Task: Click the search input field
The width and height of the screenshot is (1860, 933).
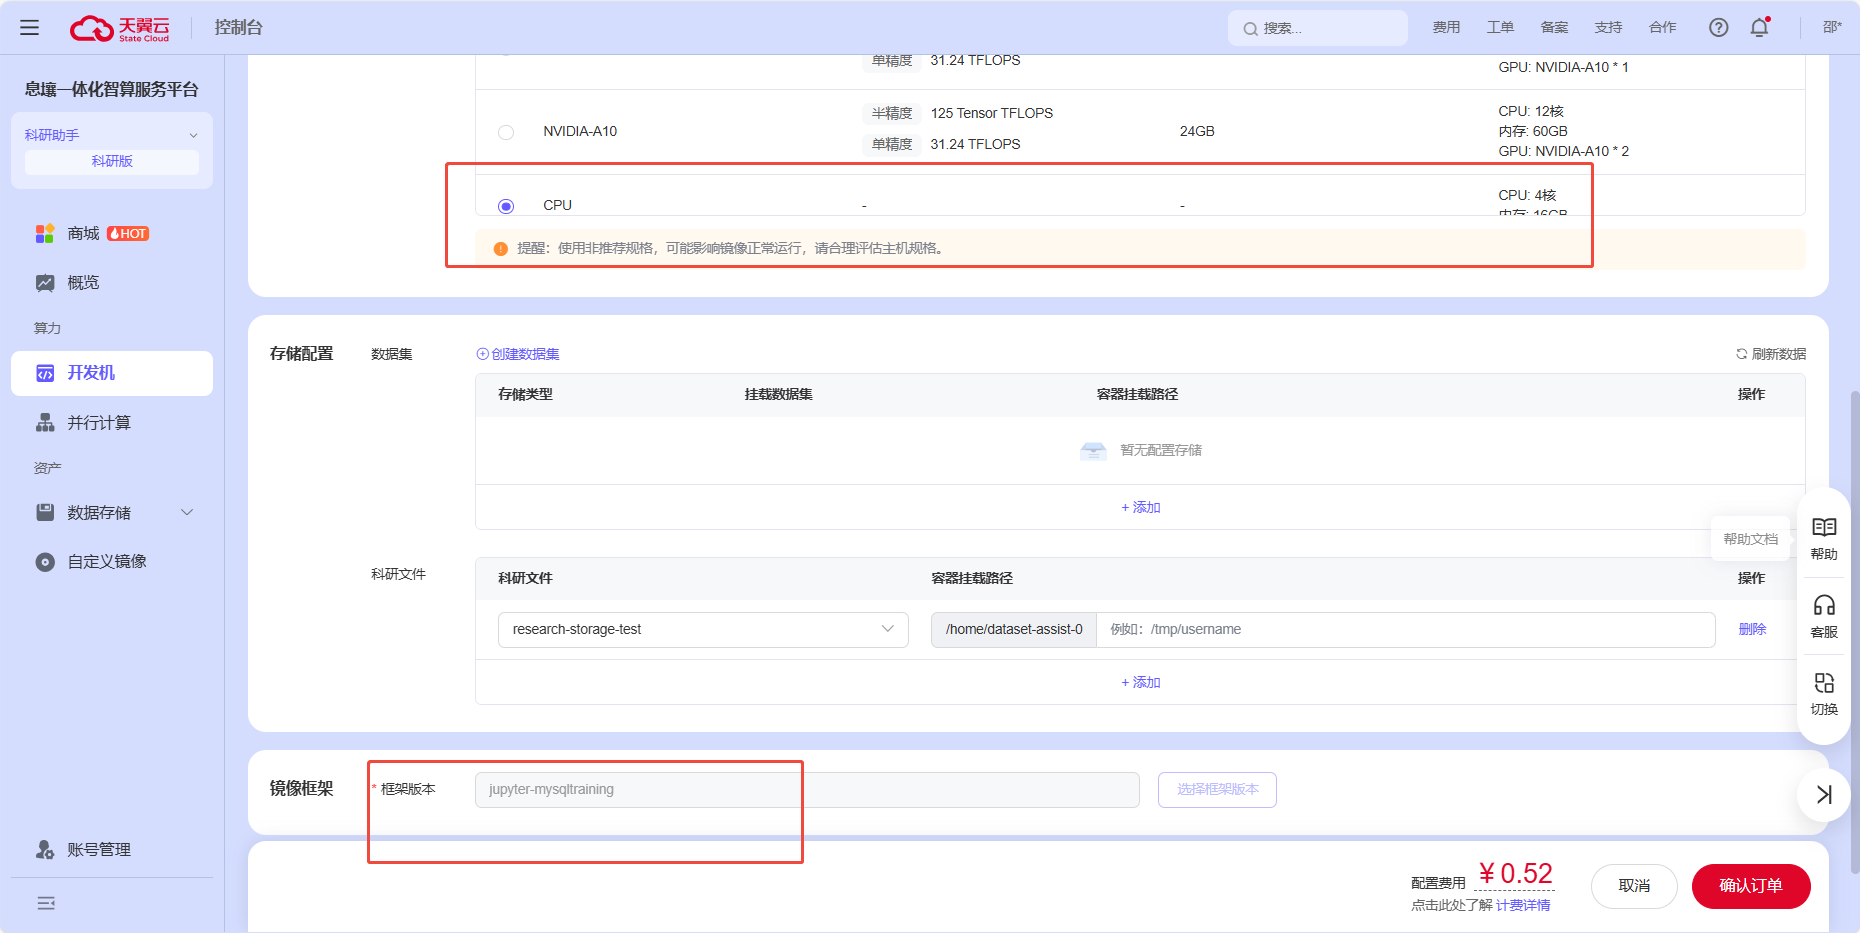Action: tap(1318, 28)
